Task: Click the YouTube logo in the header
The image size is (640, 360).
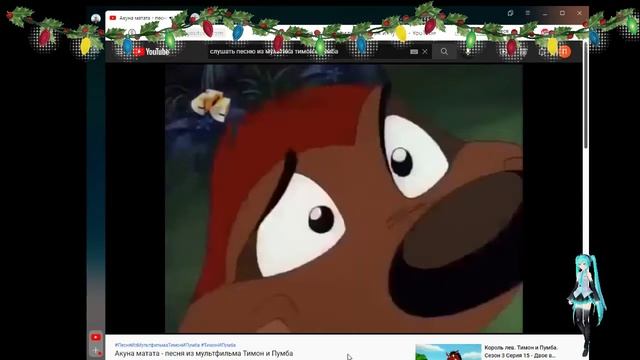Action: pyautogui.click(x=151, y=52)
